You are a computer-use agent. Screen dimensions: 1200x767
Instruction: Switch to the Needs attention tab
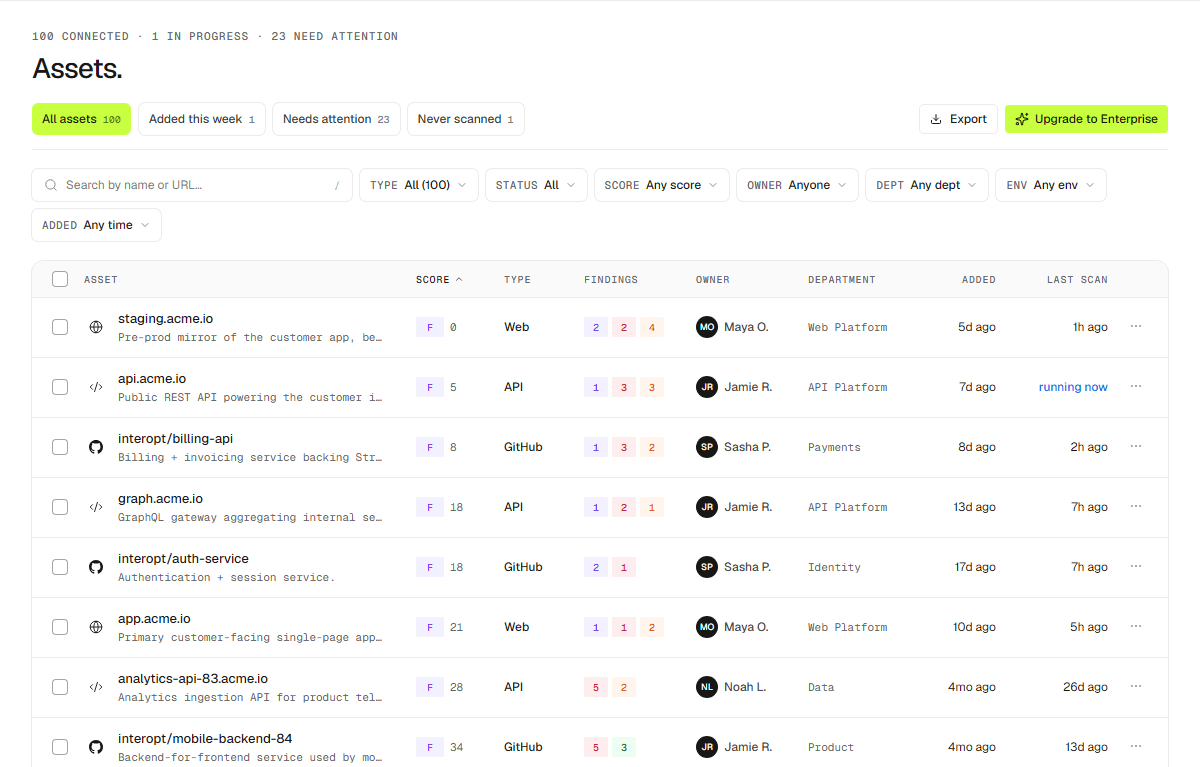point(336,119)
